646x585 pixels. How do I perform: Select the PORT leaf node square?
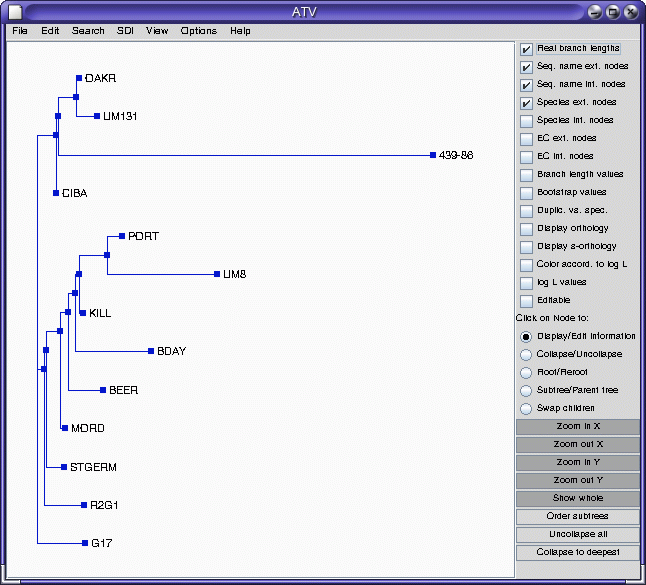click(122, 236)
